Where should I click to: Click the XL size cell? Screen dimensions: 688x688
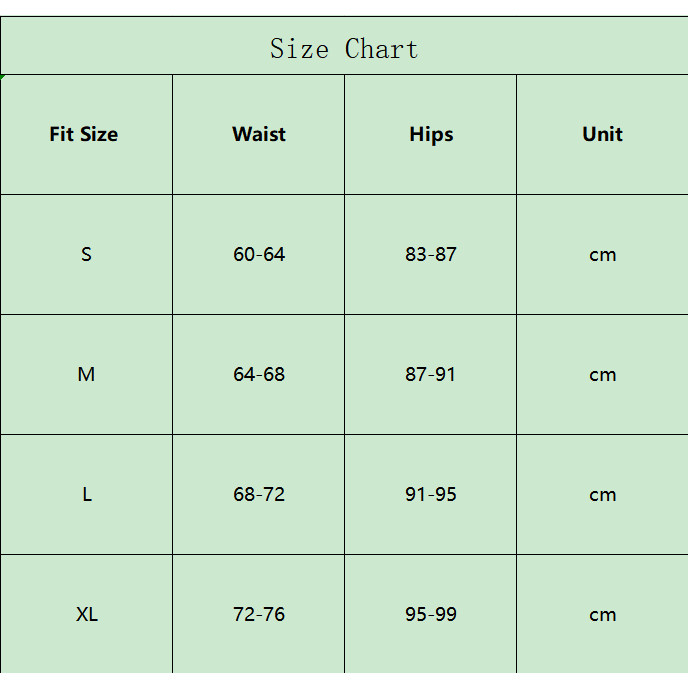[x=86, y=614]
